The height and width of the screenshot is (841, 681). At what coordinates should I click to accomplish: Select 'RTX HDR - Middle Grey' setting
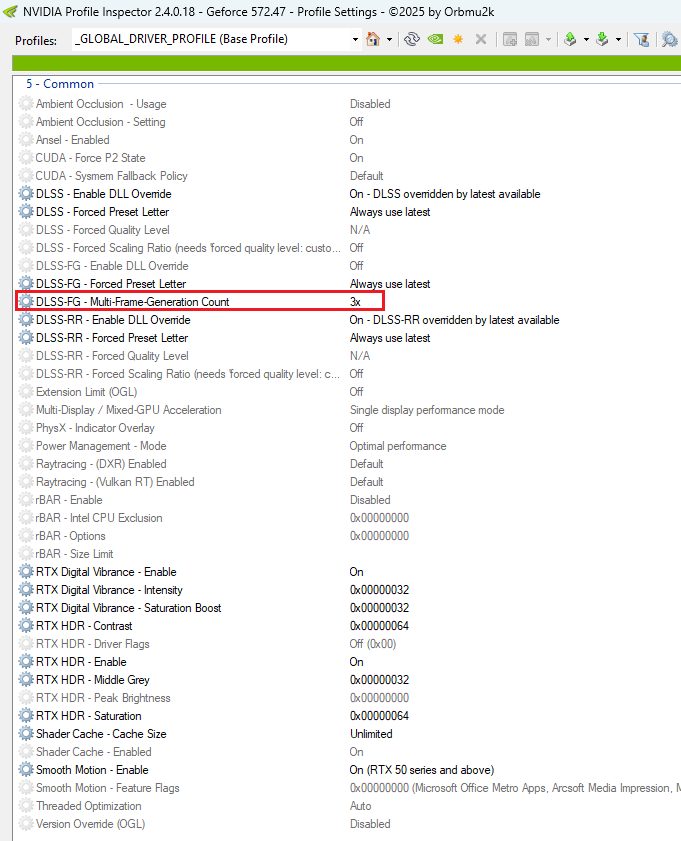(x=92, y=680)
